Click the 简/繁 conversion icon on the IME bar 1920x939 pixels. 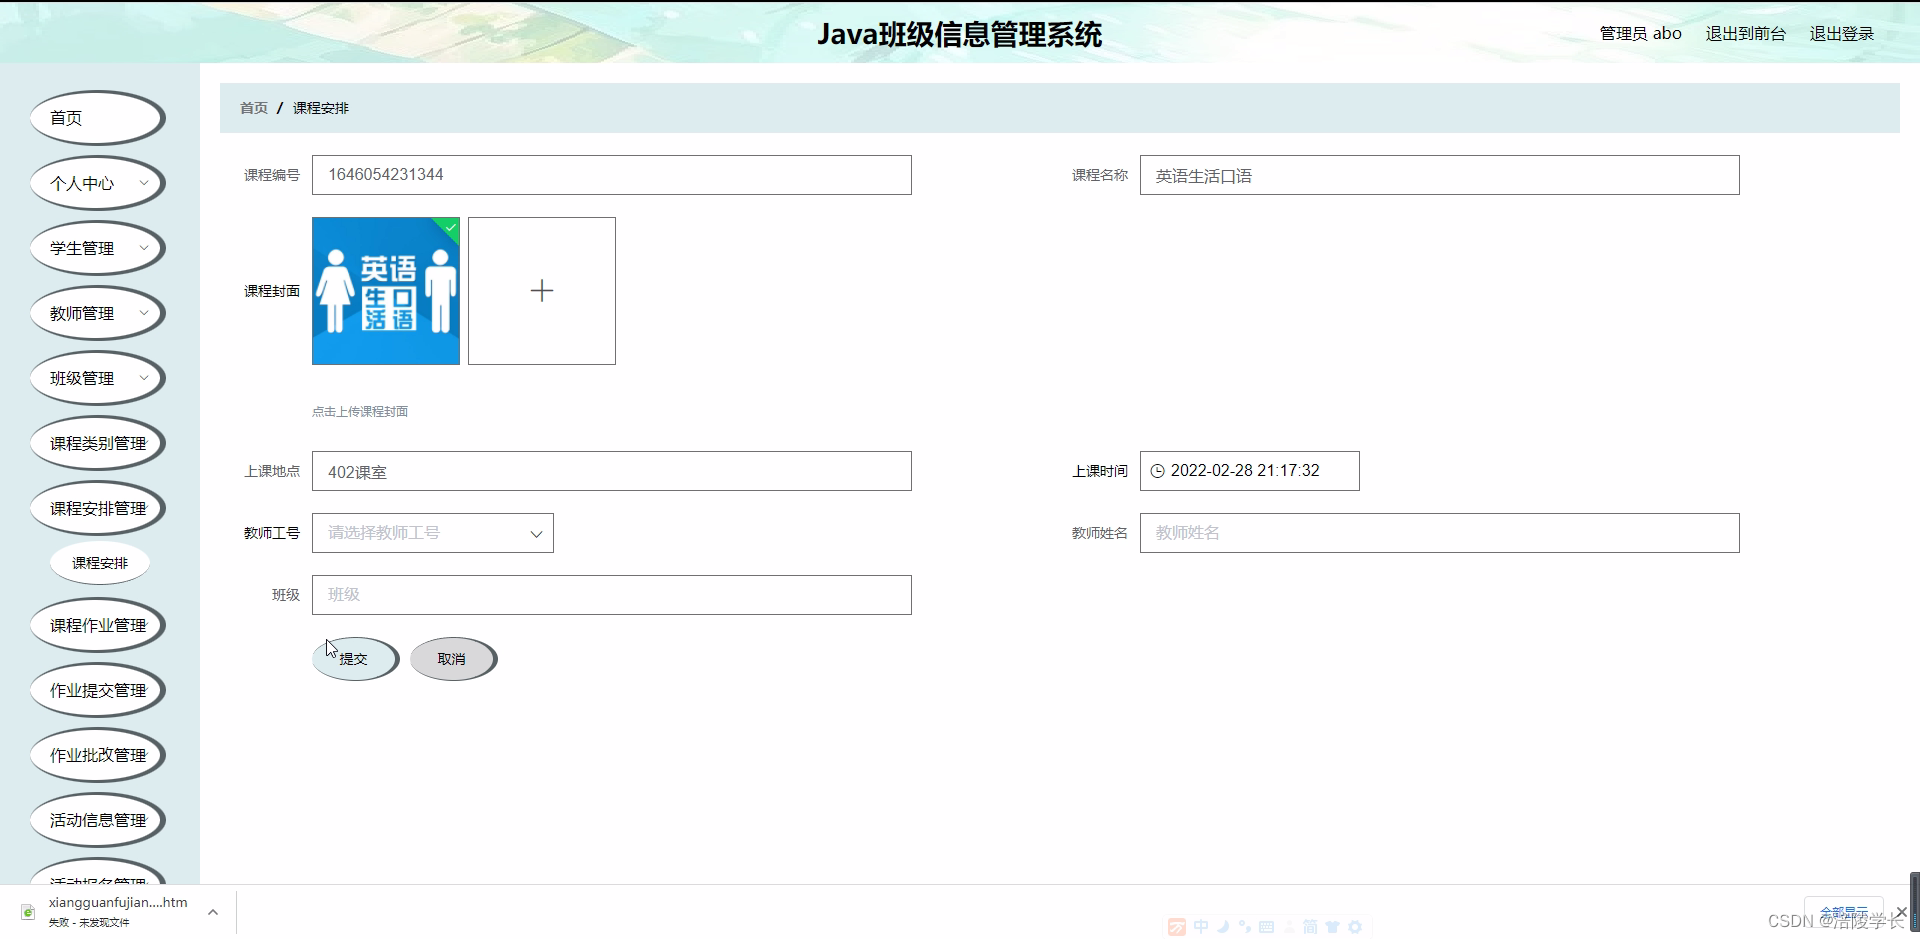click(x=1311, y=927)
